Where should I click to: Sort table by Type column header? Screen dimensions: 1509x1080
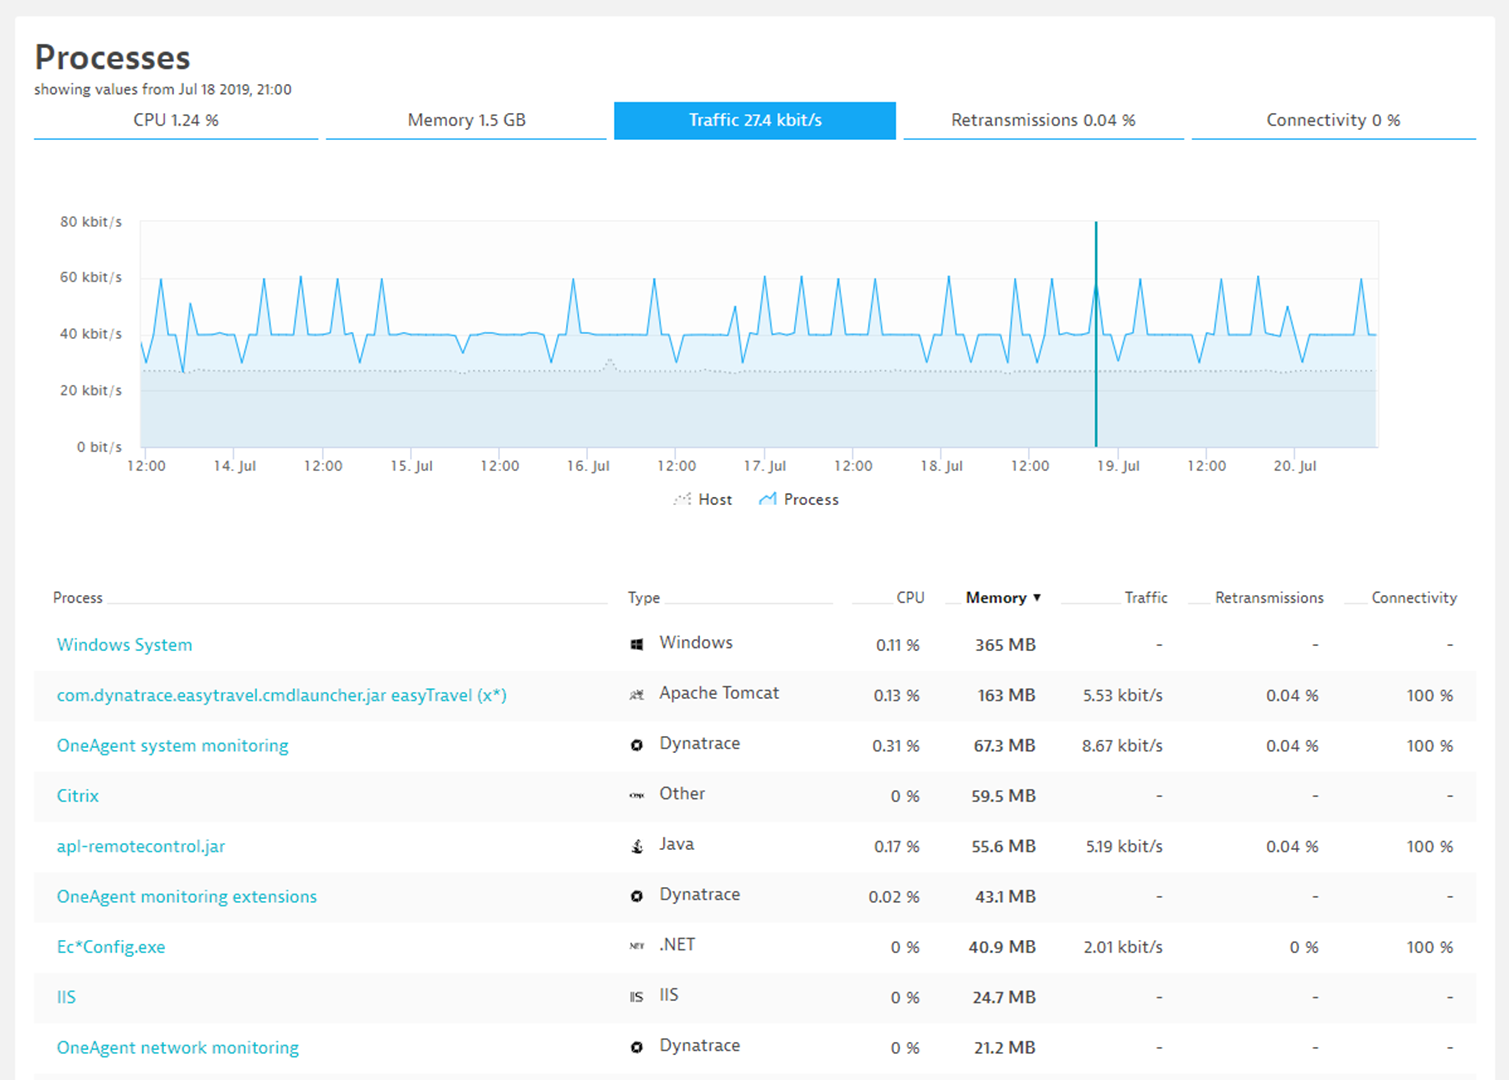(x=644, y=598)
